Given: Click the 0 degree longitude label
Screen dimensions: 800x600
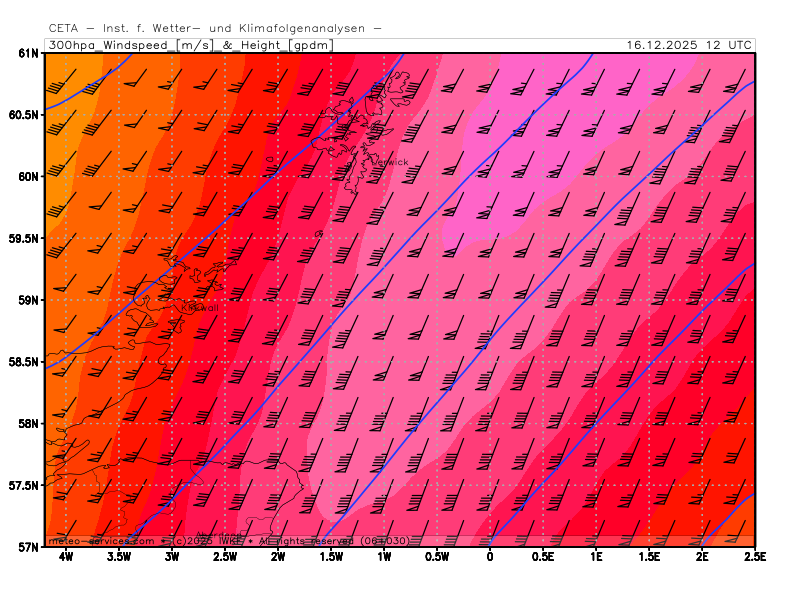Looking at the screenshot, I should (x=490, y=557).
